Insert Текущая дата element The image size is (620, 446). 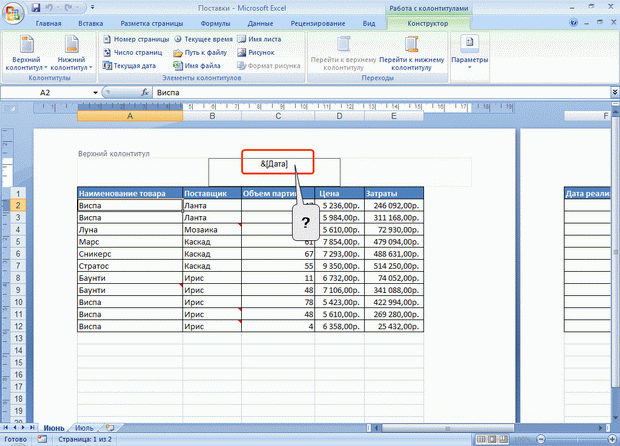coord(129,66)
